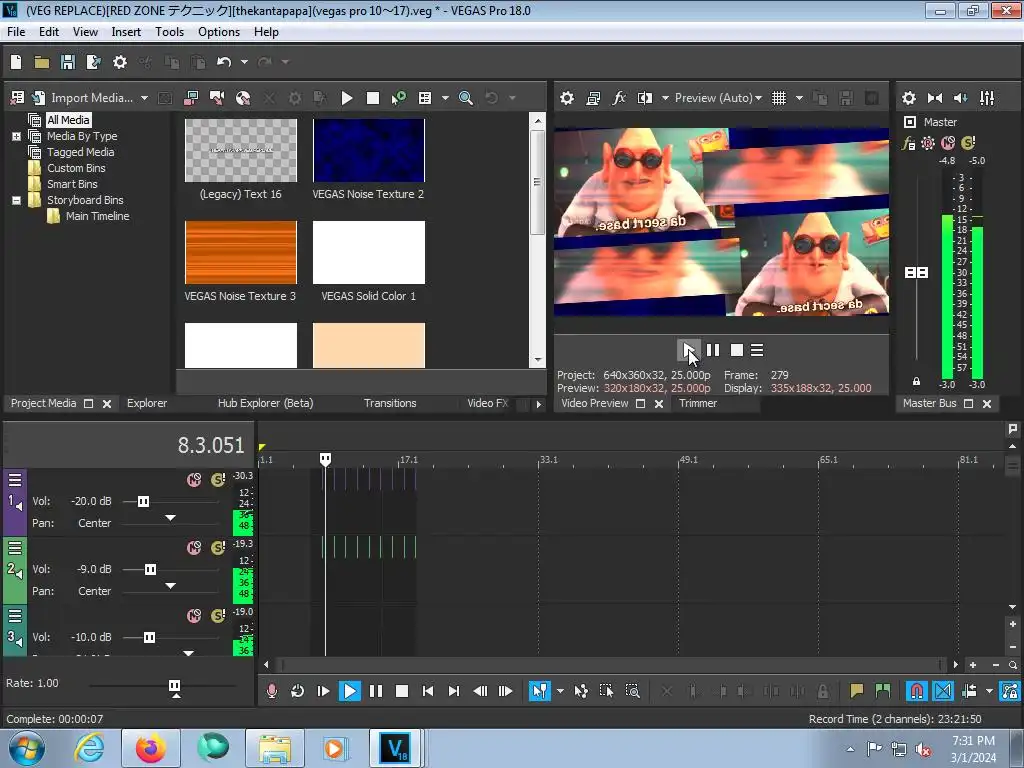Insert a marker with the flag icon

point(856,691)
